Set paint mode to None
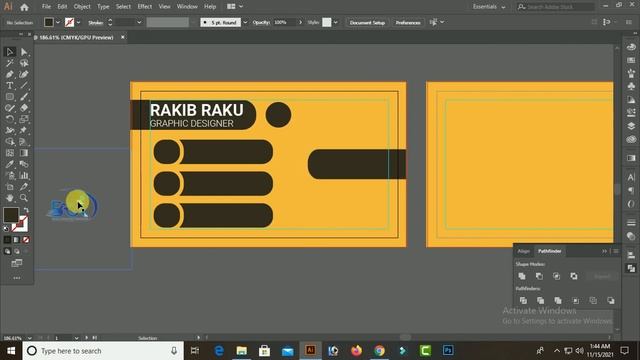640x360 pixels. pos(26,240)
